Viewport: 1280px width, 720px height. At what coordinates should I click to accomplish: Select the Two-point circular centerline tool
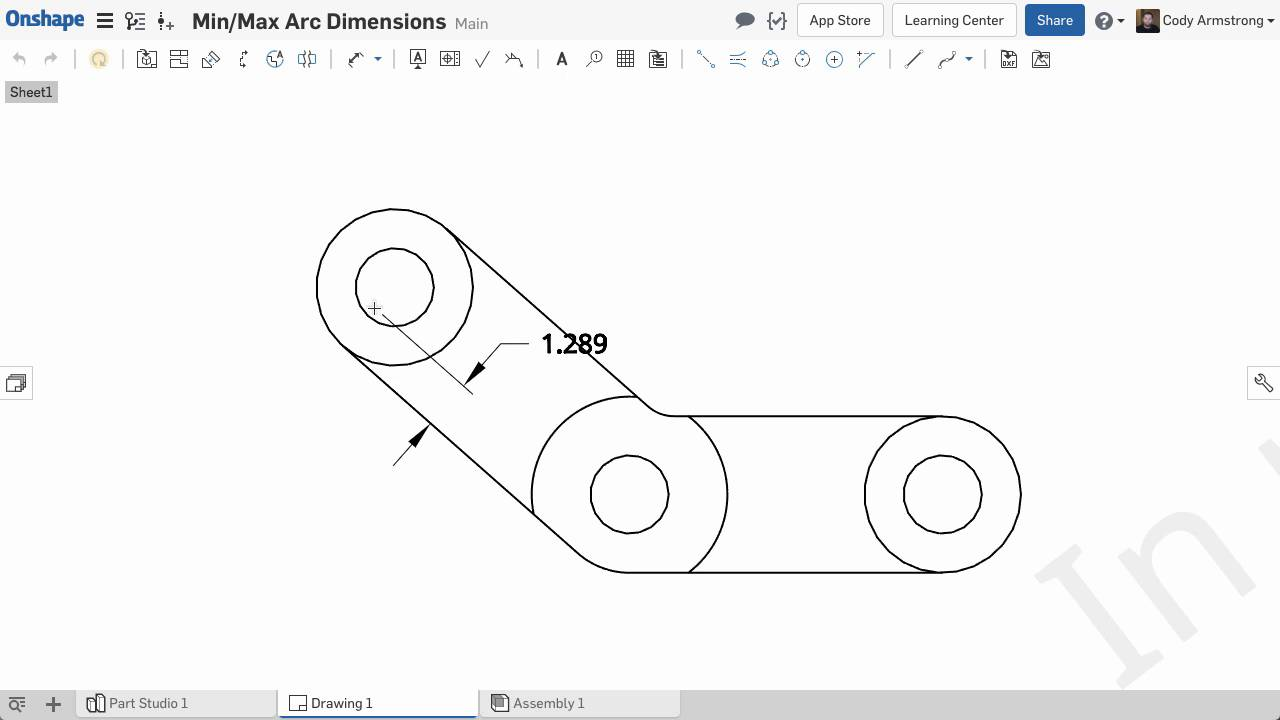point(802,60)
